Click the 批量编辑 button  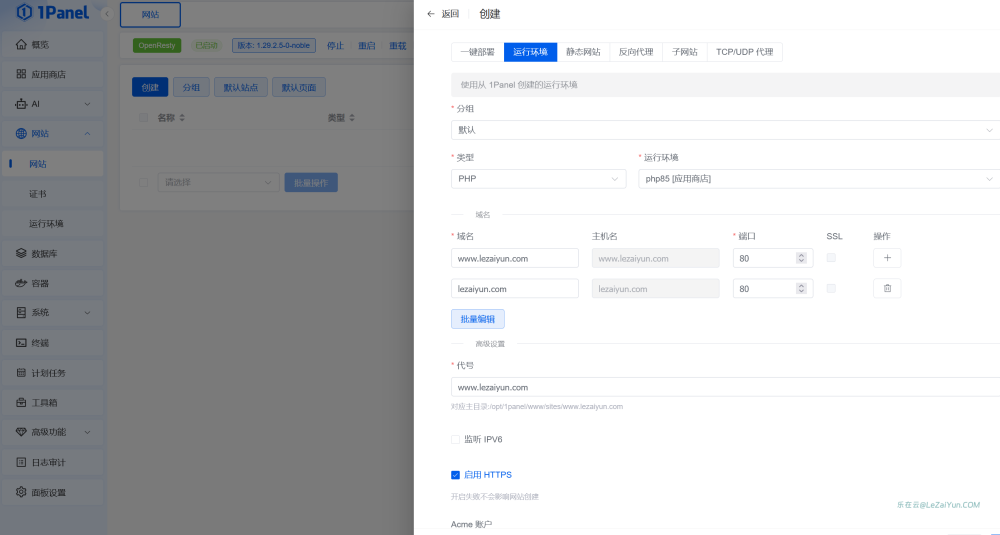(478, 319)
